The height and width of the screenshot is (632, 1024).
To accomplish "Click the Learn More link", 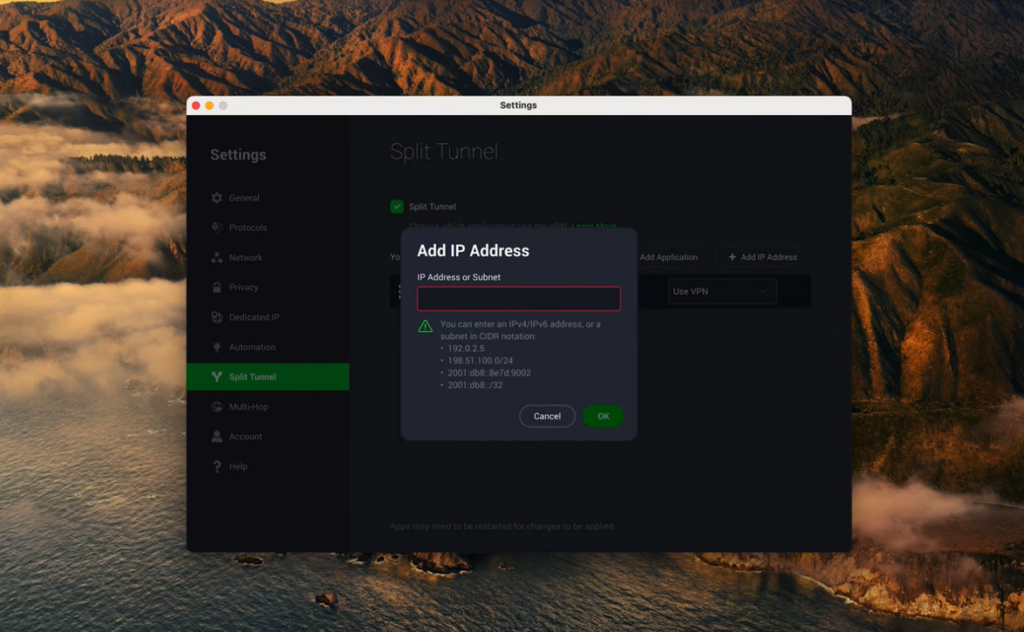I will pyautogui.click(x=597, y=226).
